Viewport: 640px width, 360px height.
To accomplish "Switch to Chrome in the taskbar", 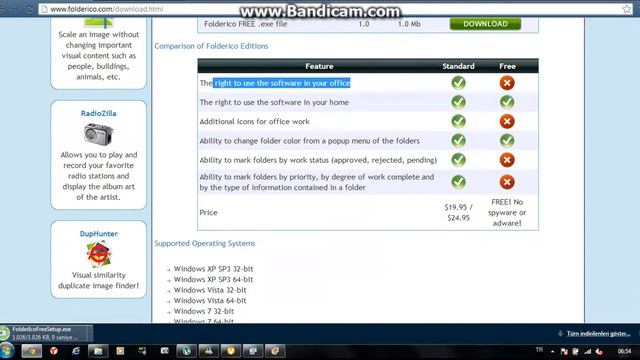I will tap(32, 351).
